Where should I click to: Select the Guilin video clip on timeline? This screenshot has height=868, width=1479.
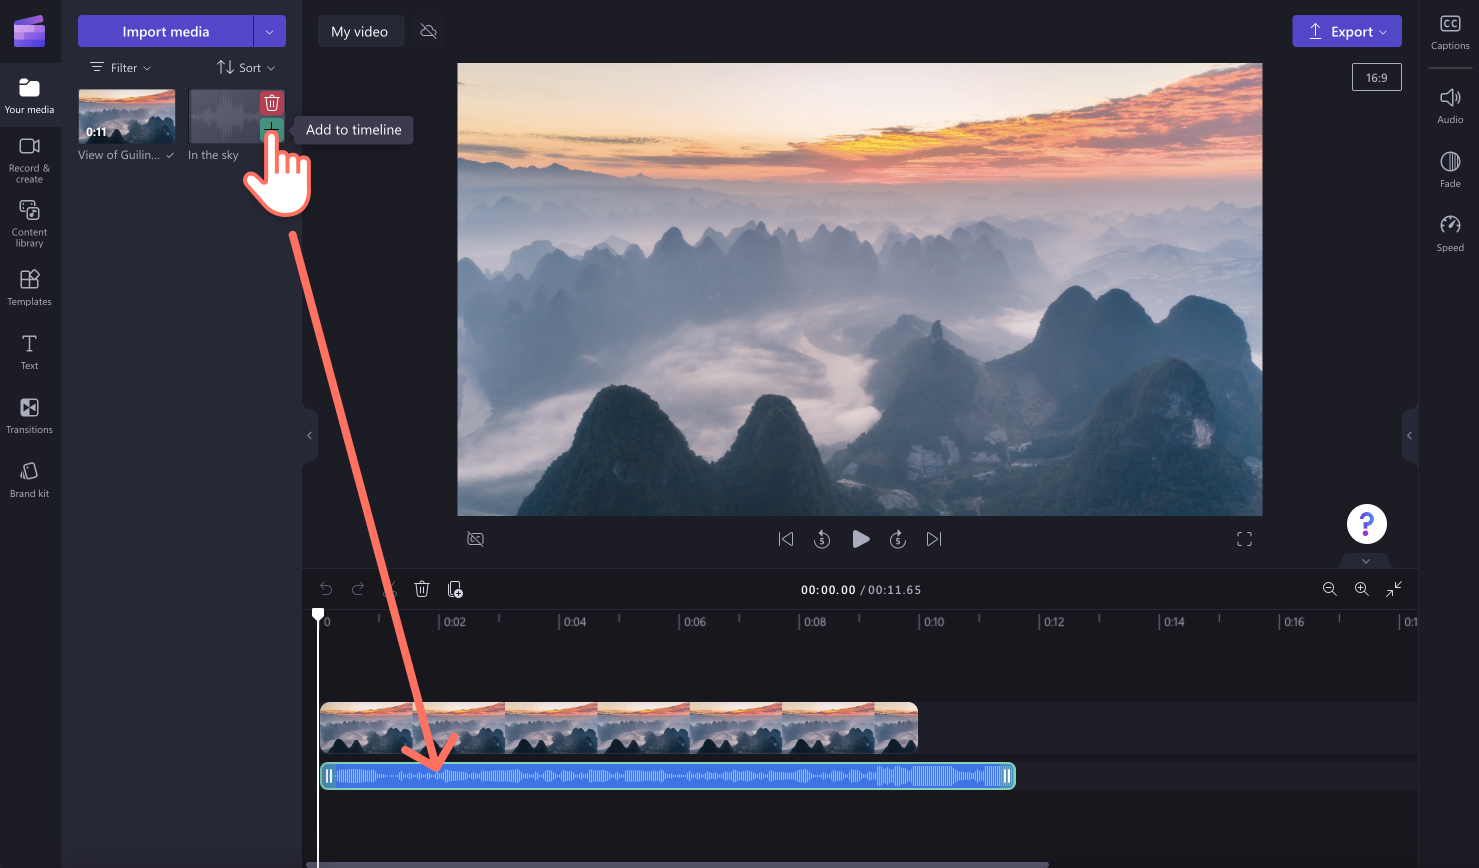619,727
